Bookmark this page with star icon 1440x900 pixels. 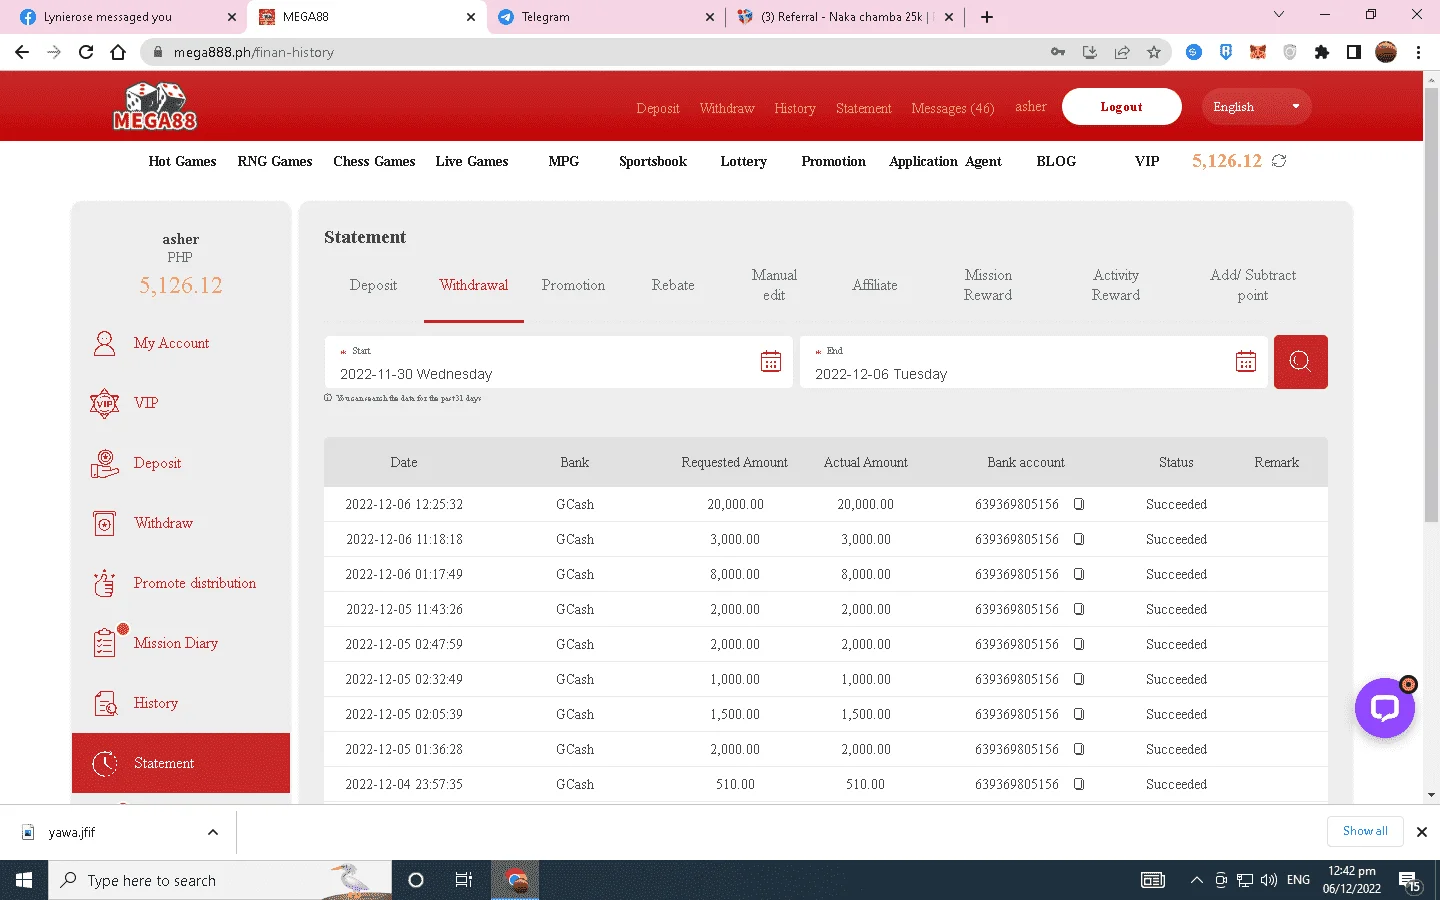(1154, 52)
